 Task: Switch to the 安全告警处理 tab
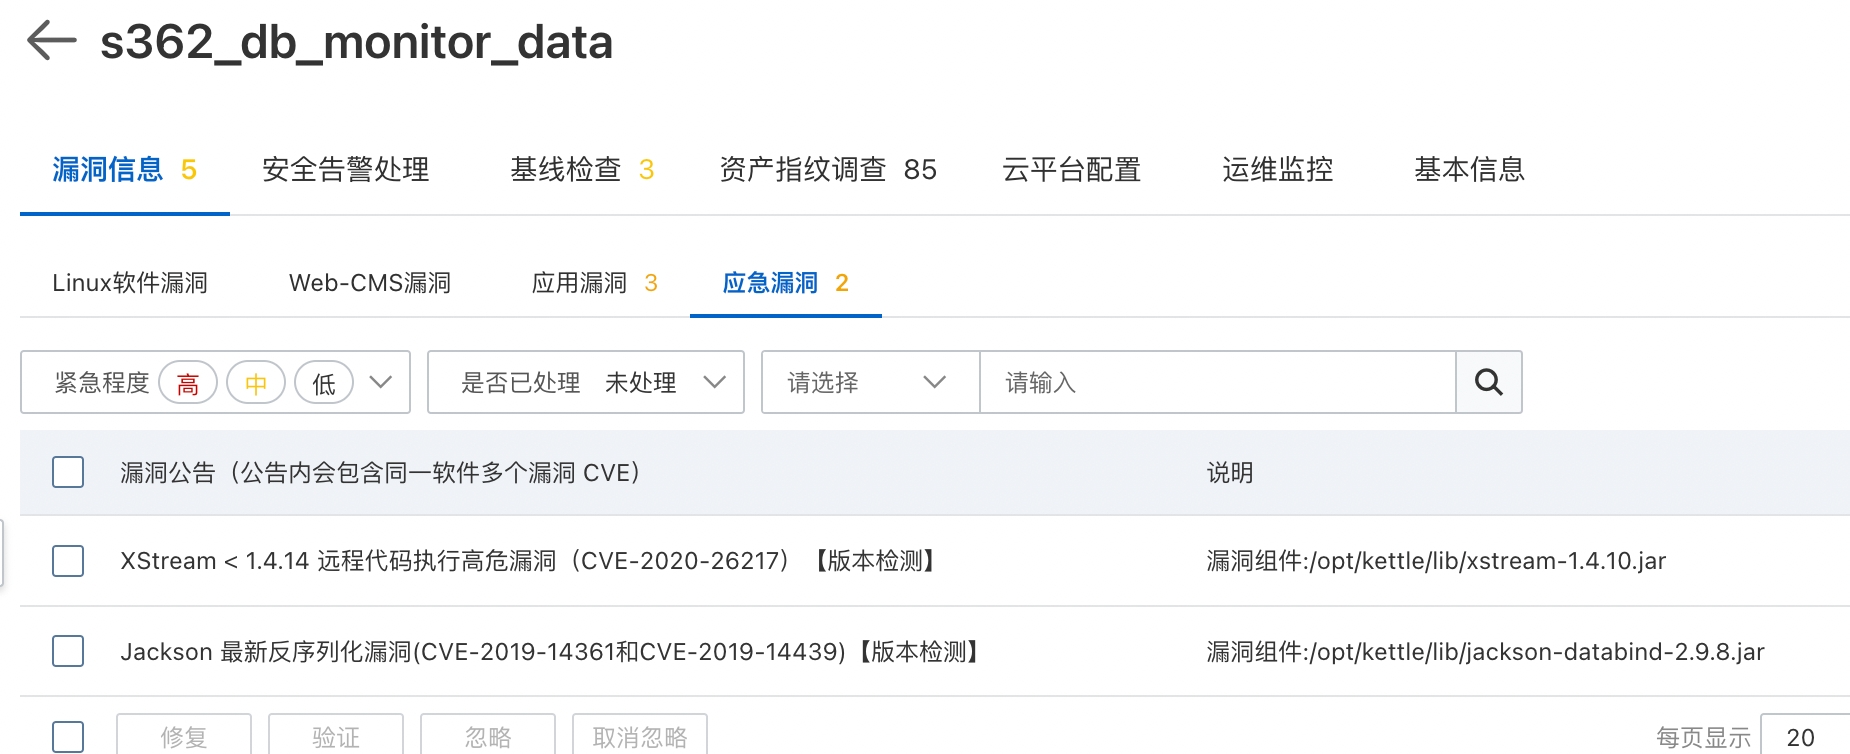(345, 169)
